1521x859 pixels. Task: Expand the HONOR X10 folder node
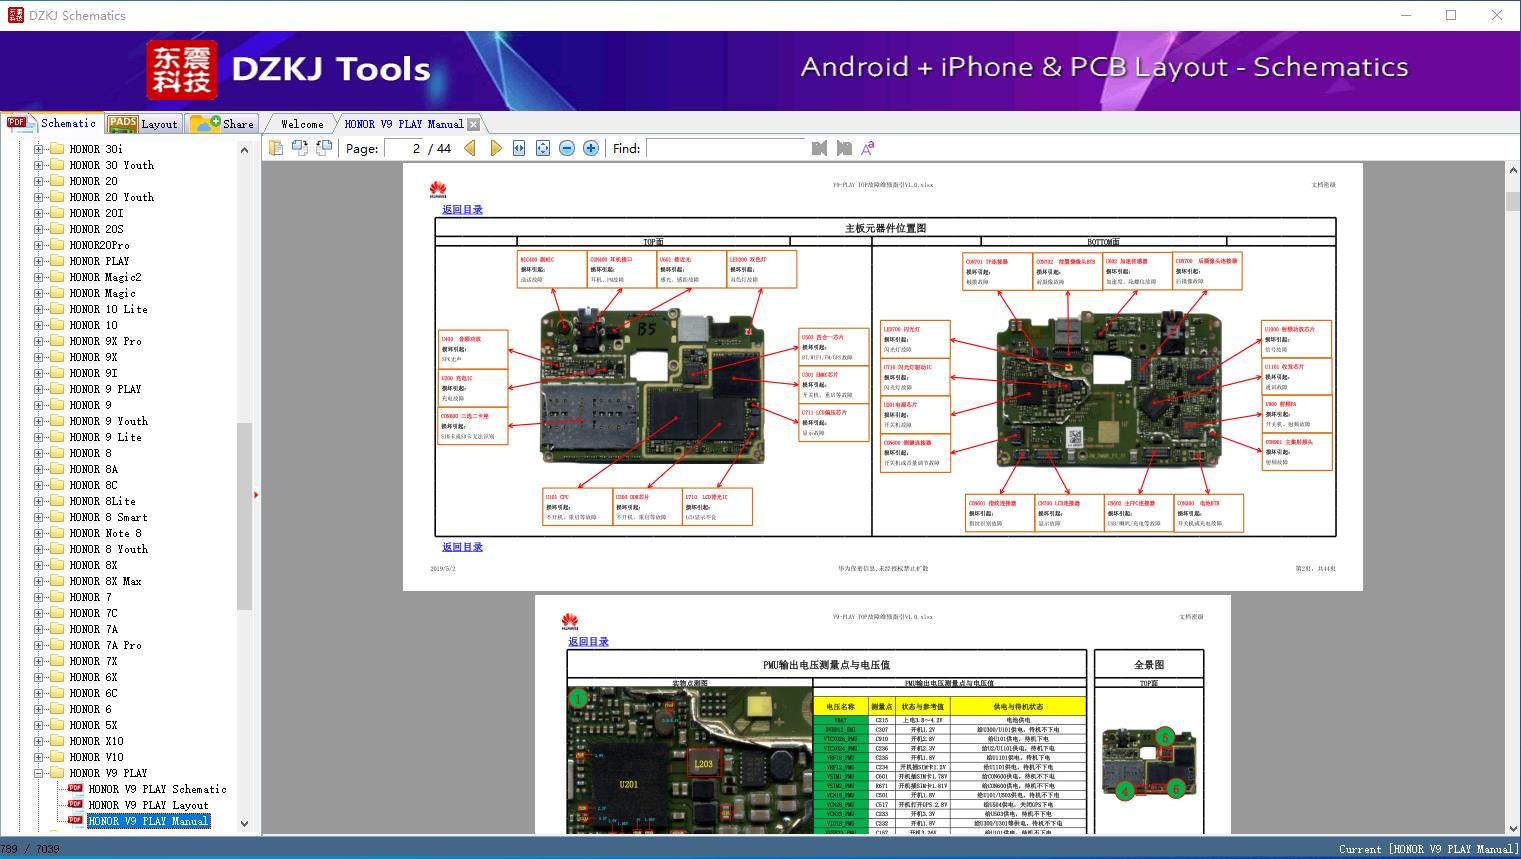tap(39, 741)
